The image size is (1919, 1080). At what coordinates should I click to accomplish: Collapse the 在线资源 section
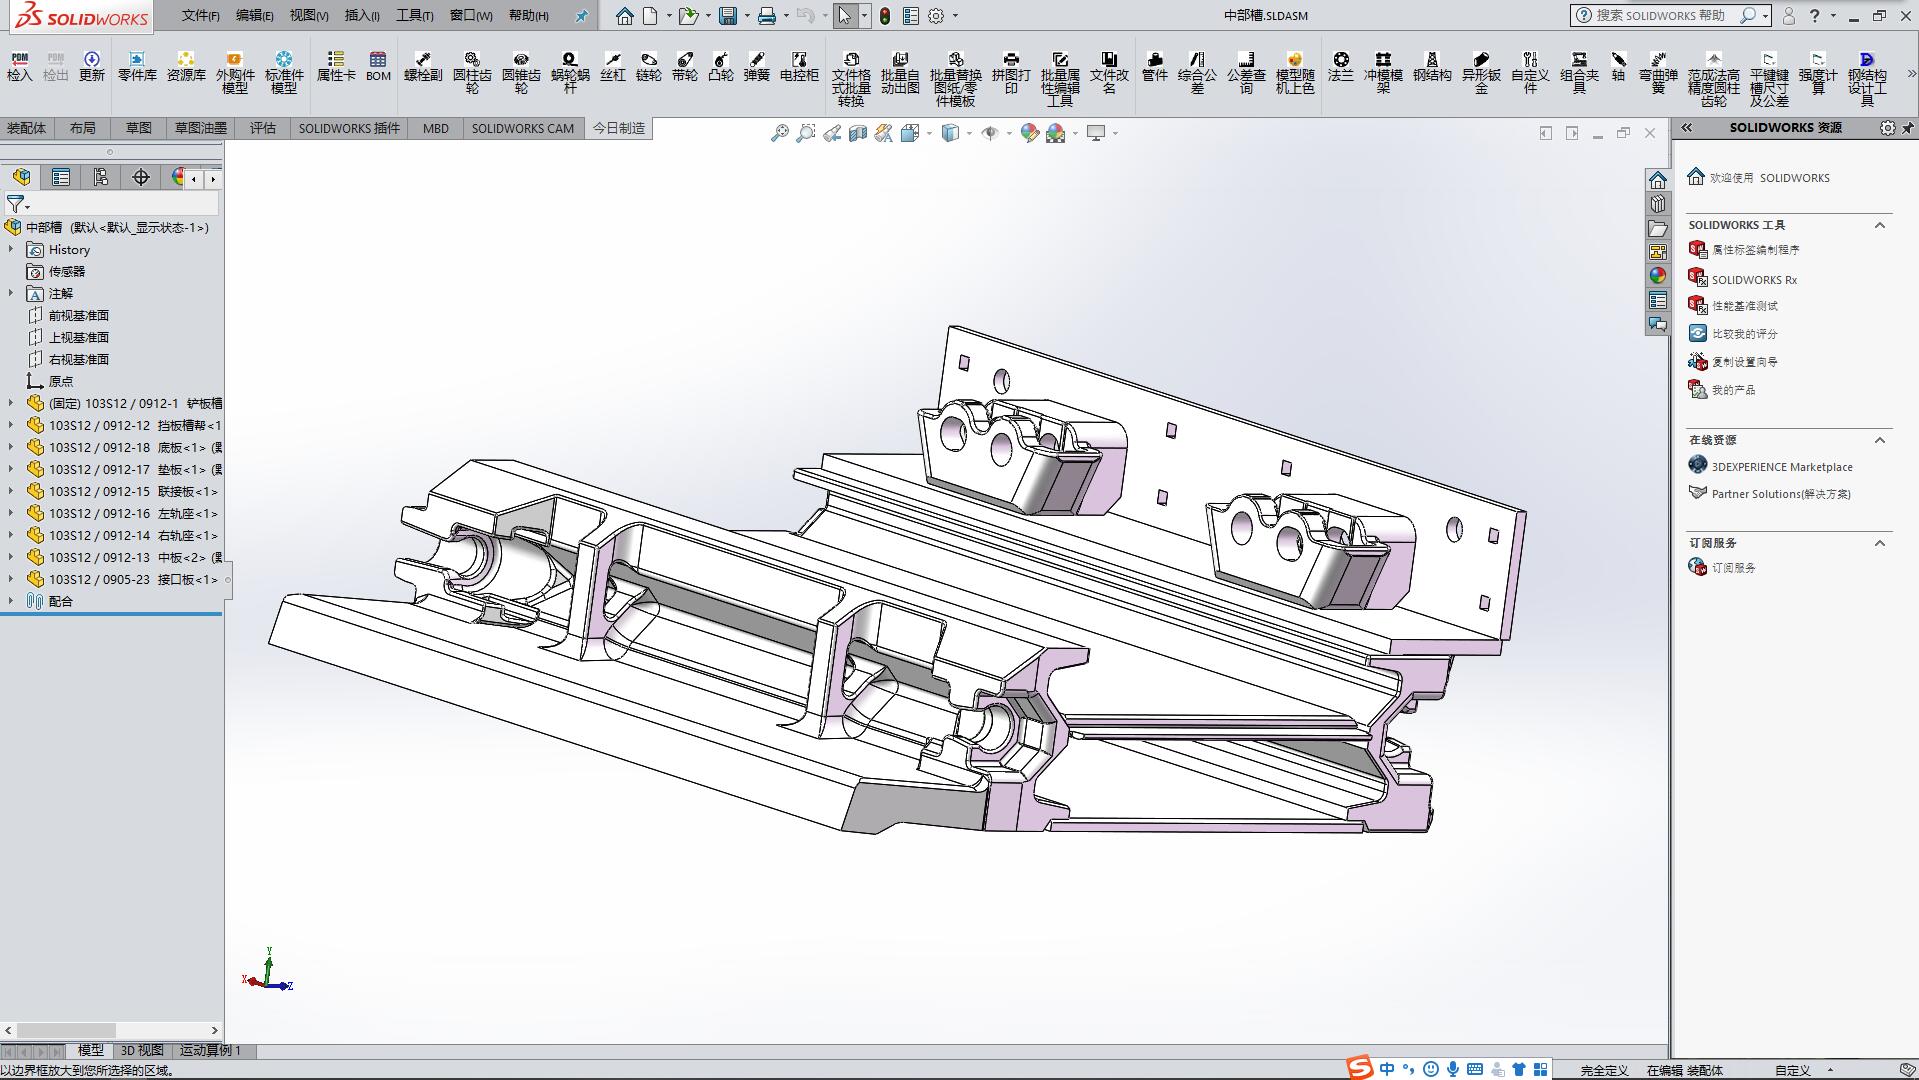pyautogui.click(x=1880, y=440)
